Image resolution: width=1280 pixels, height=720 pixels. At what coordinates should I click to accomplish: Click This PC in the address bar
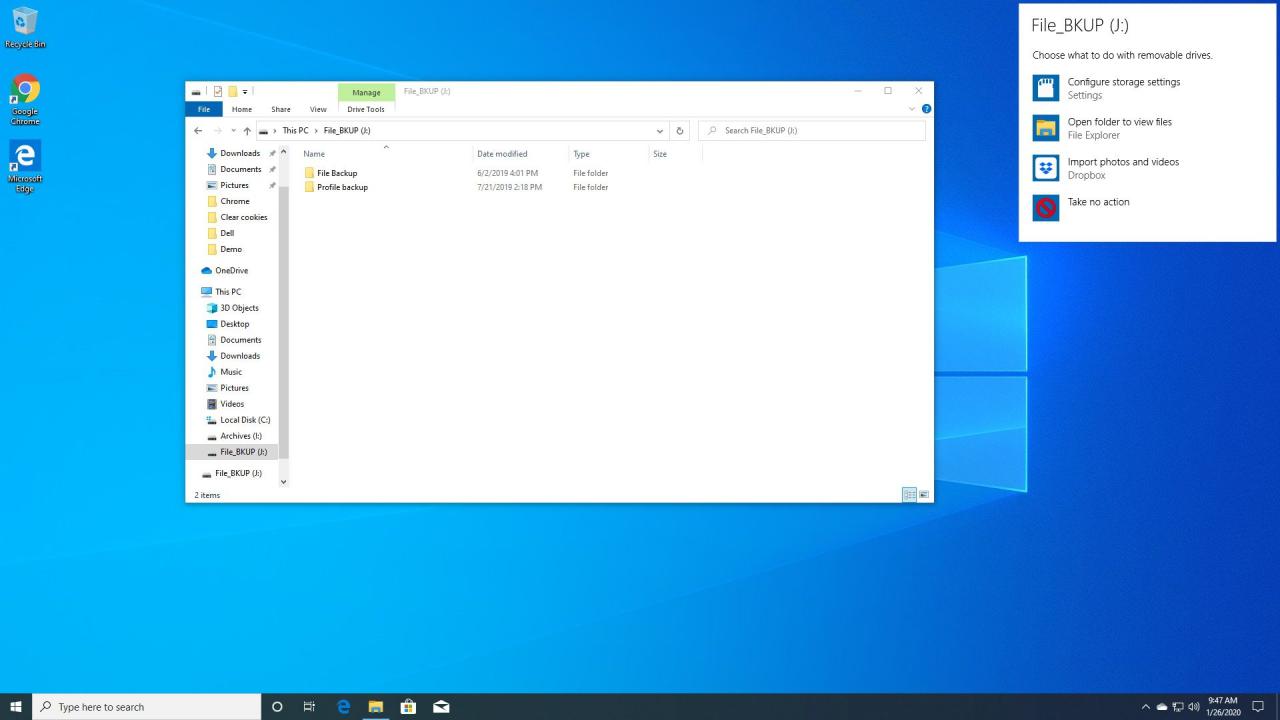(x=295, y=131)
